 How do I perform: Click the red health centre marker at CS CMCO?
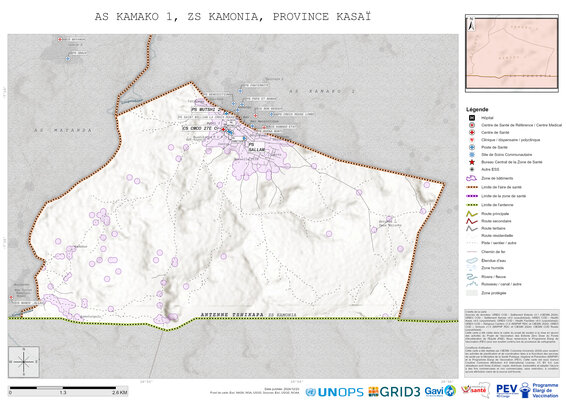click(x=223, y=129)
